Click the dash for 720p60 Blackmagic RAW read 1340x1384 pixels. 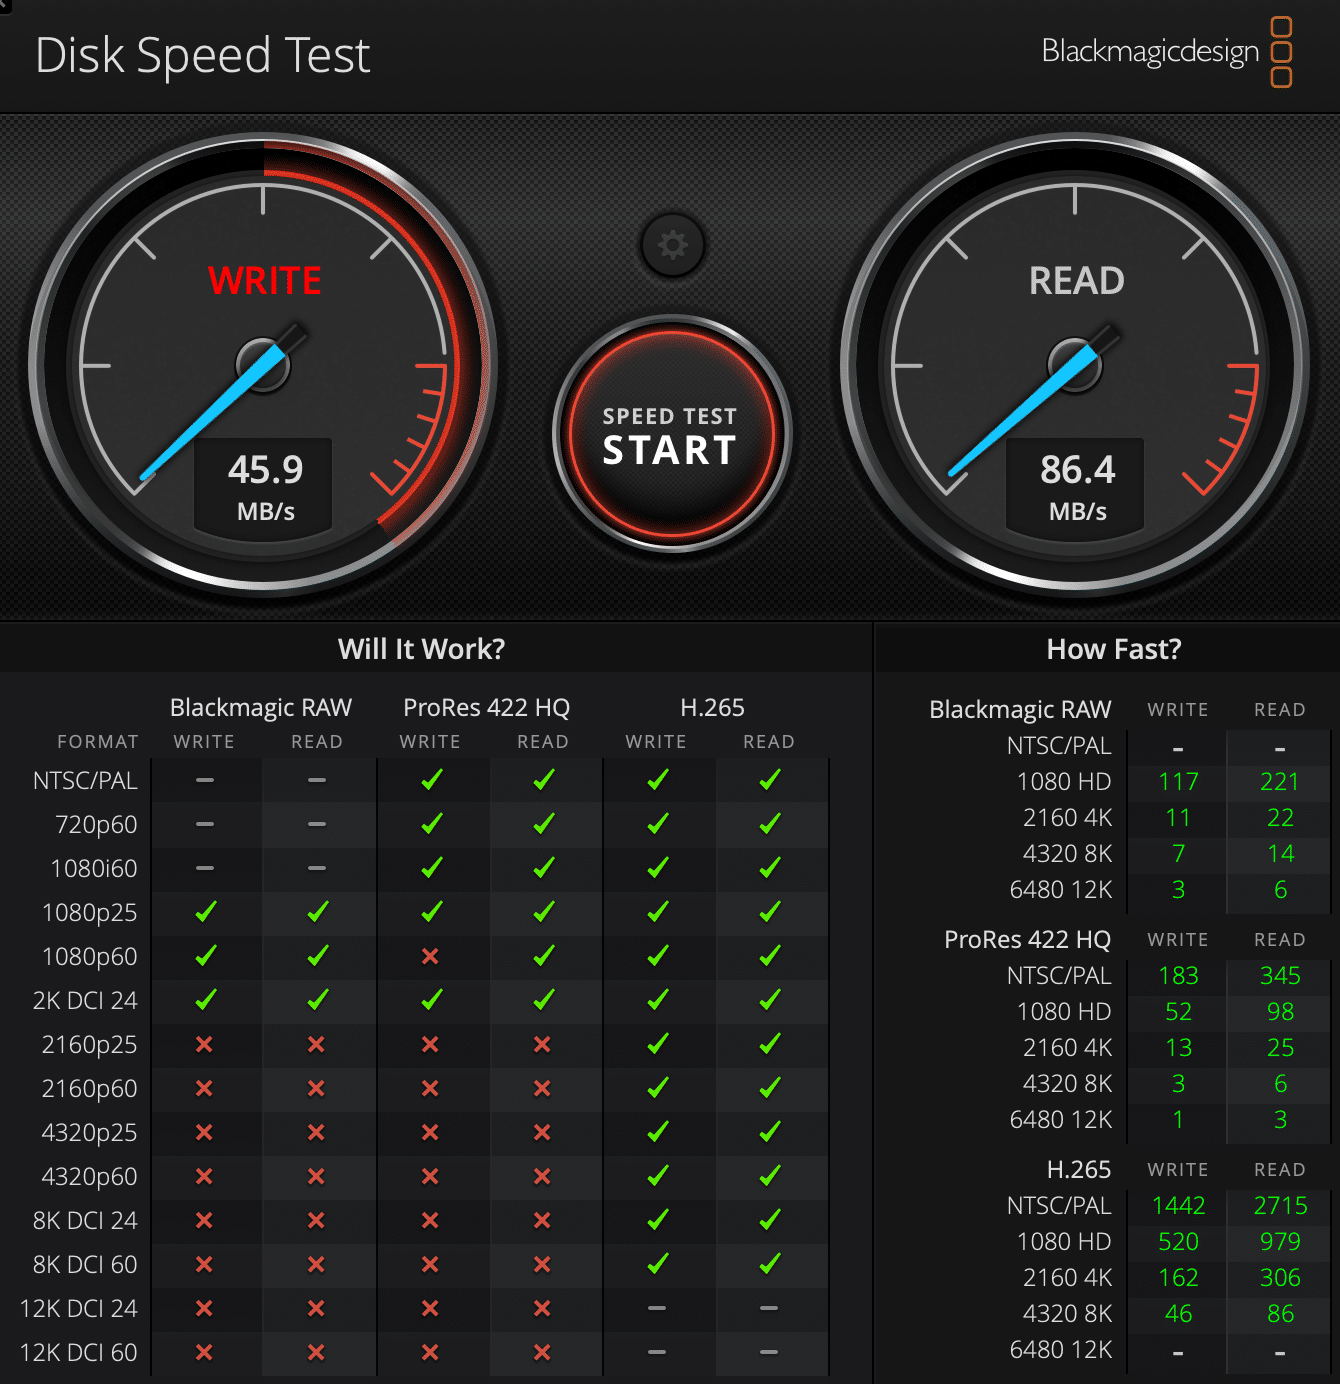pyautogui.click(x=317, y=824)
